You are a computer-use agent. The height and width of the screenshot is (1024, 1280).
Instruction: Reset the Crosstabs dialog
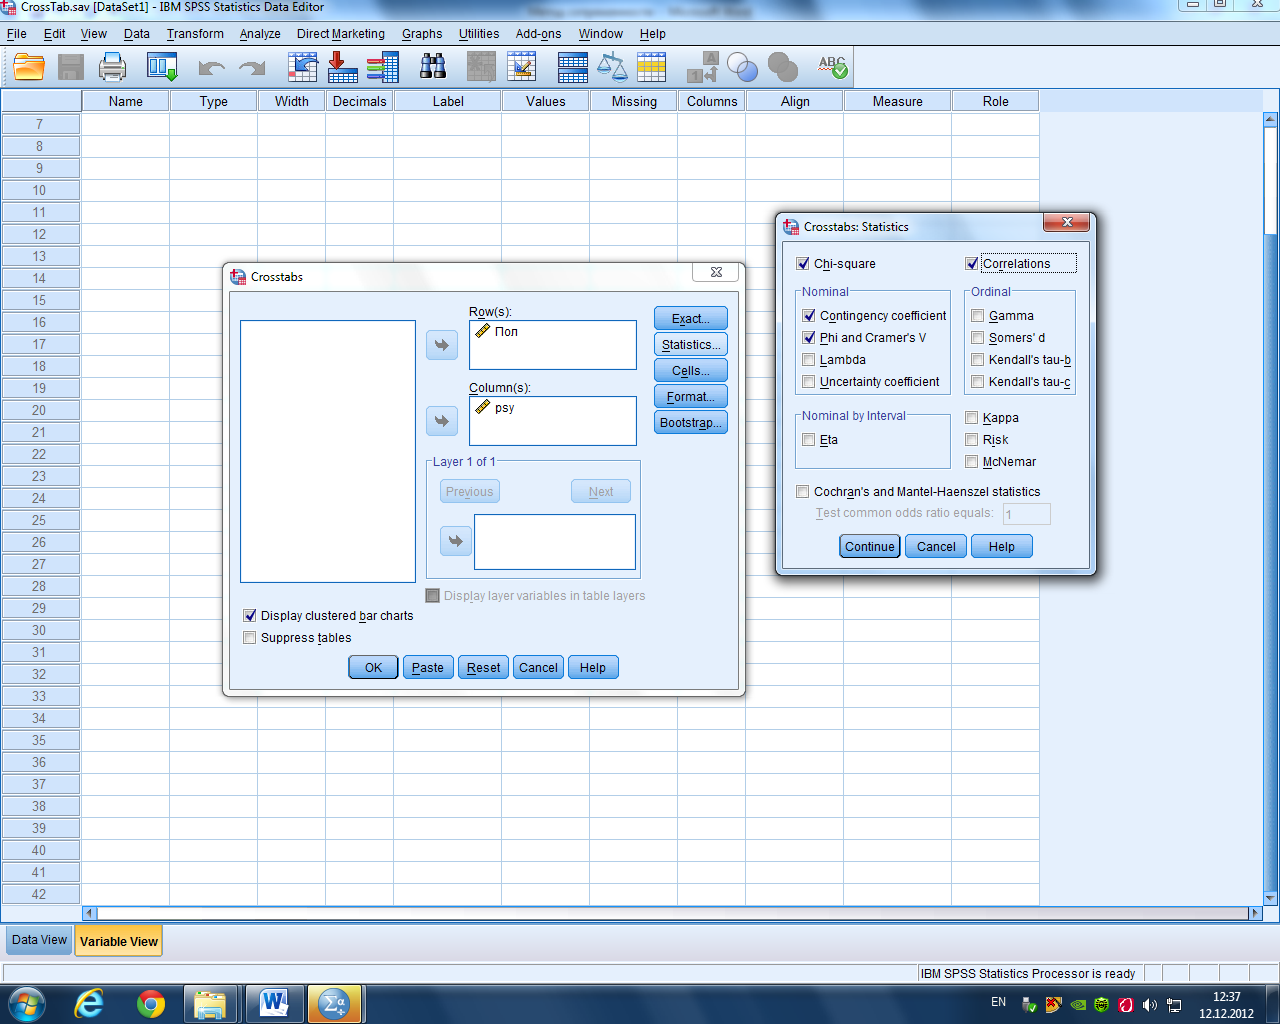coord(484,668)
